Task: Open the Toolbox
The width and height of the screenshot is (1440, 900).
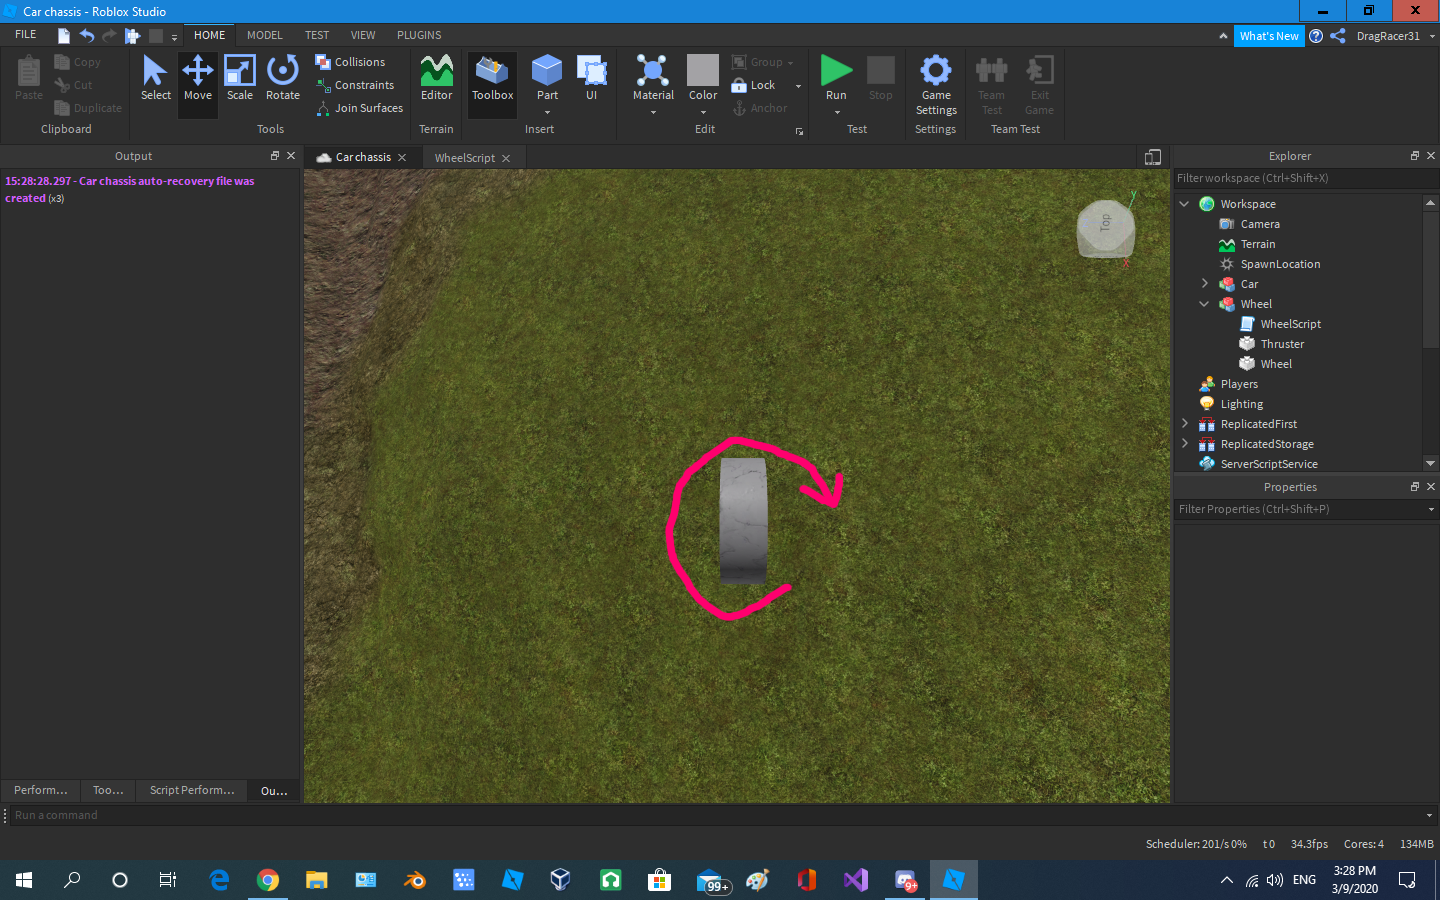Action: 492,80
